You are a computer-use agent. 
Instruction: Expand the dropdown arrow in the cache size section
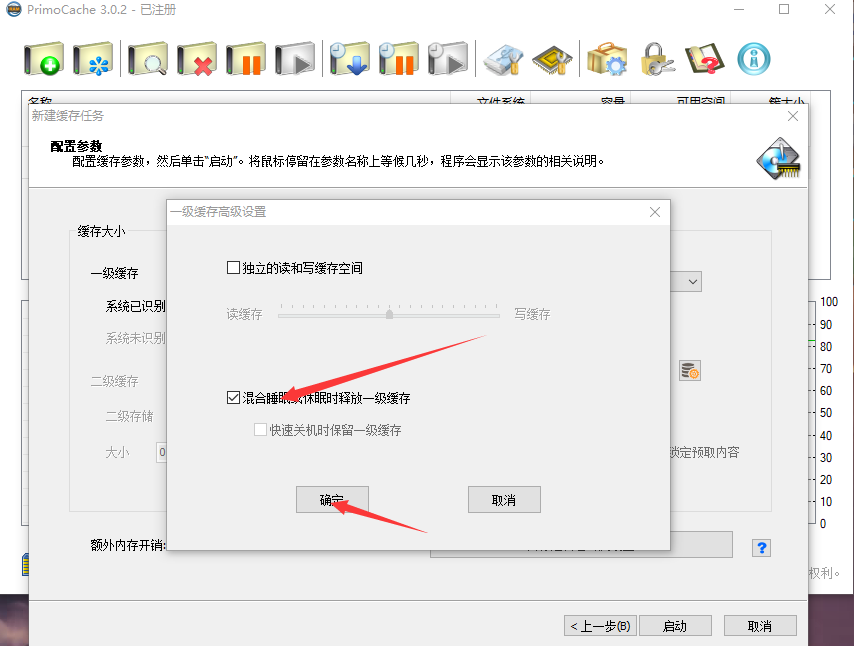click(692, 282)
